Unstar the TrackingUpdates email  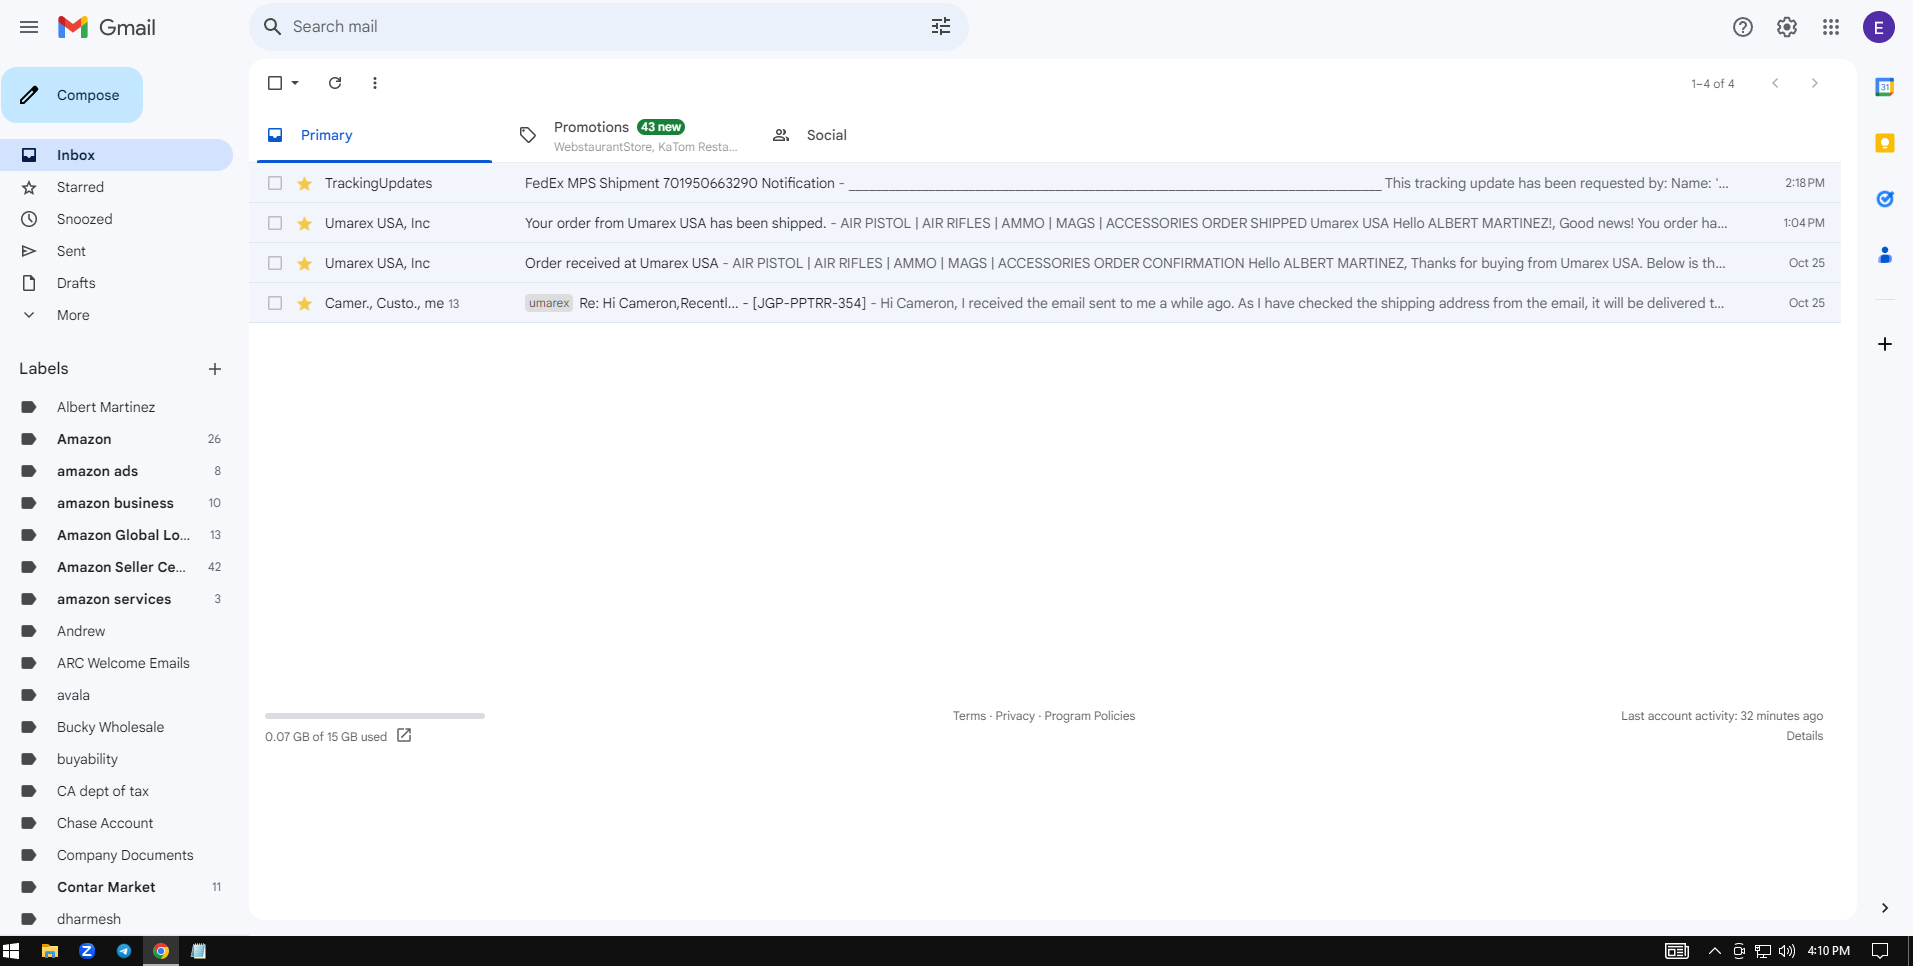pos(304,183)
